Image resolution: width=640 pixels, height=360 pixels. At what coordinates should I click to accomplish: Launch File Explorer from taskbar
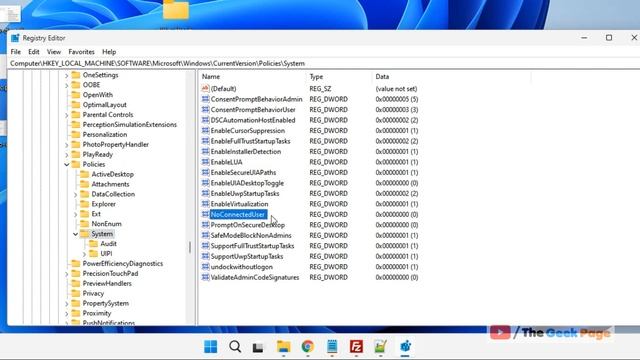tap(283, 347)
